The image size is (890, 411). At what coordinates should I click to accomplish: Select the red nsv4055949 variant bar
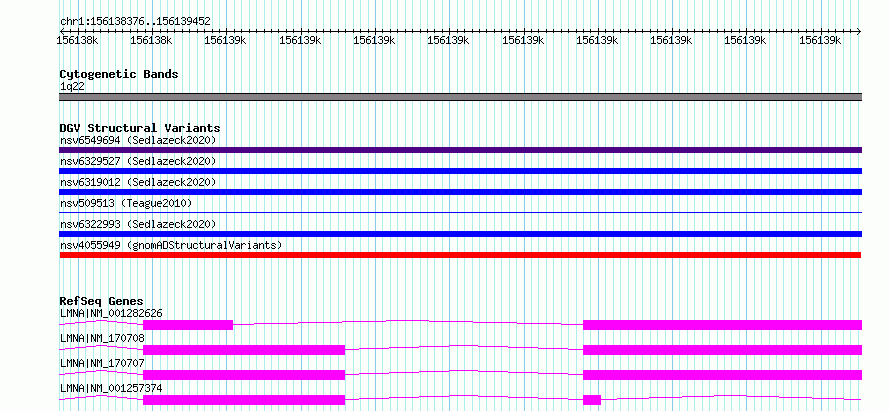click(x=460, y=255)
